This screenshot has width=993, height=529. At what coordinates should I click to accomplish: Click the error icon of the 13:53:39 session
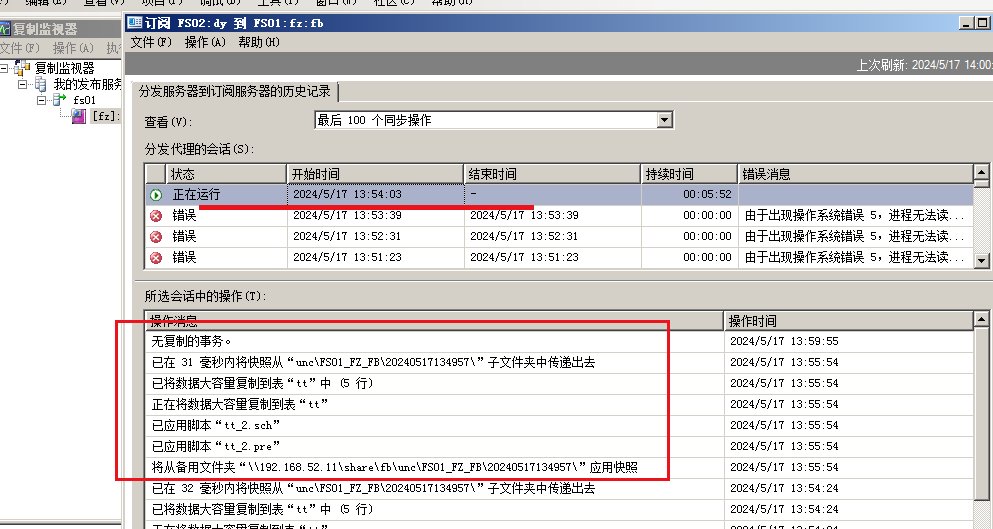(x=156, y=216)
